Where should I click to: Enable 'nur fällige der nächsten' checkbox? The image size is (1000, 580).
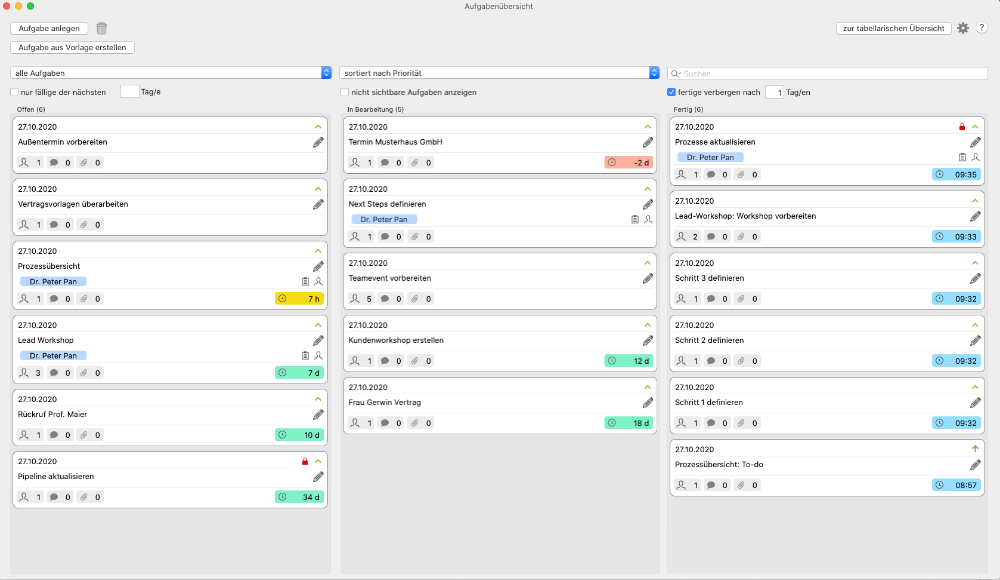[x=15, y=92]
